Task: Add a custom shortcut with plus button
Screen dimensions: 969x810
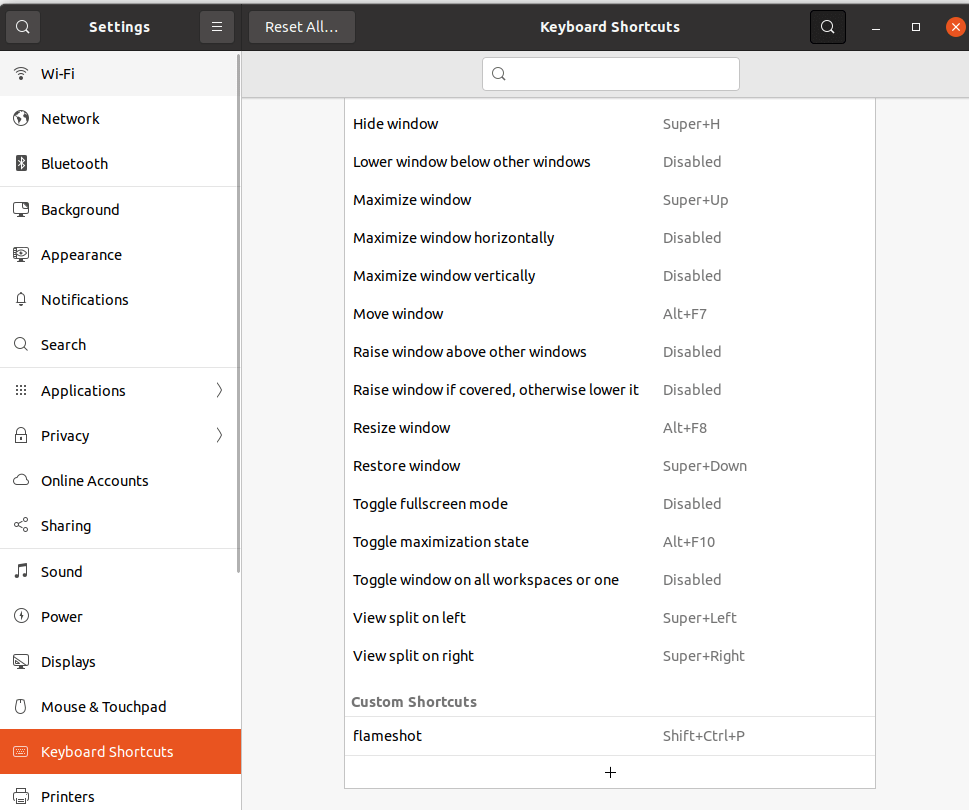Action: point(610,772)
